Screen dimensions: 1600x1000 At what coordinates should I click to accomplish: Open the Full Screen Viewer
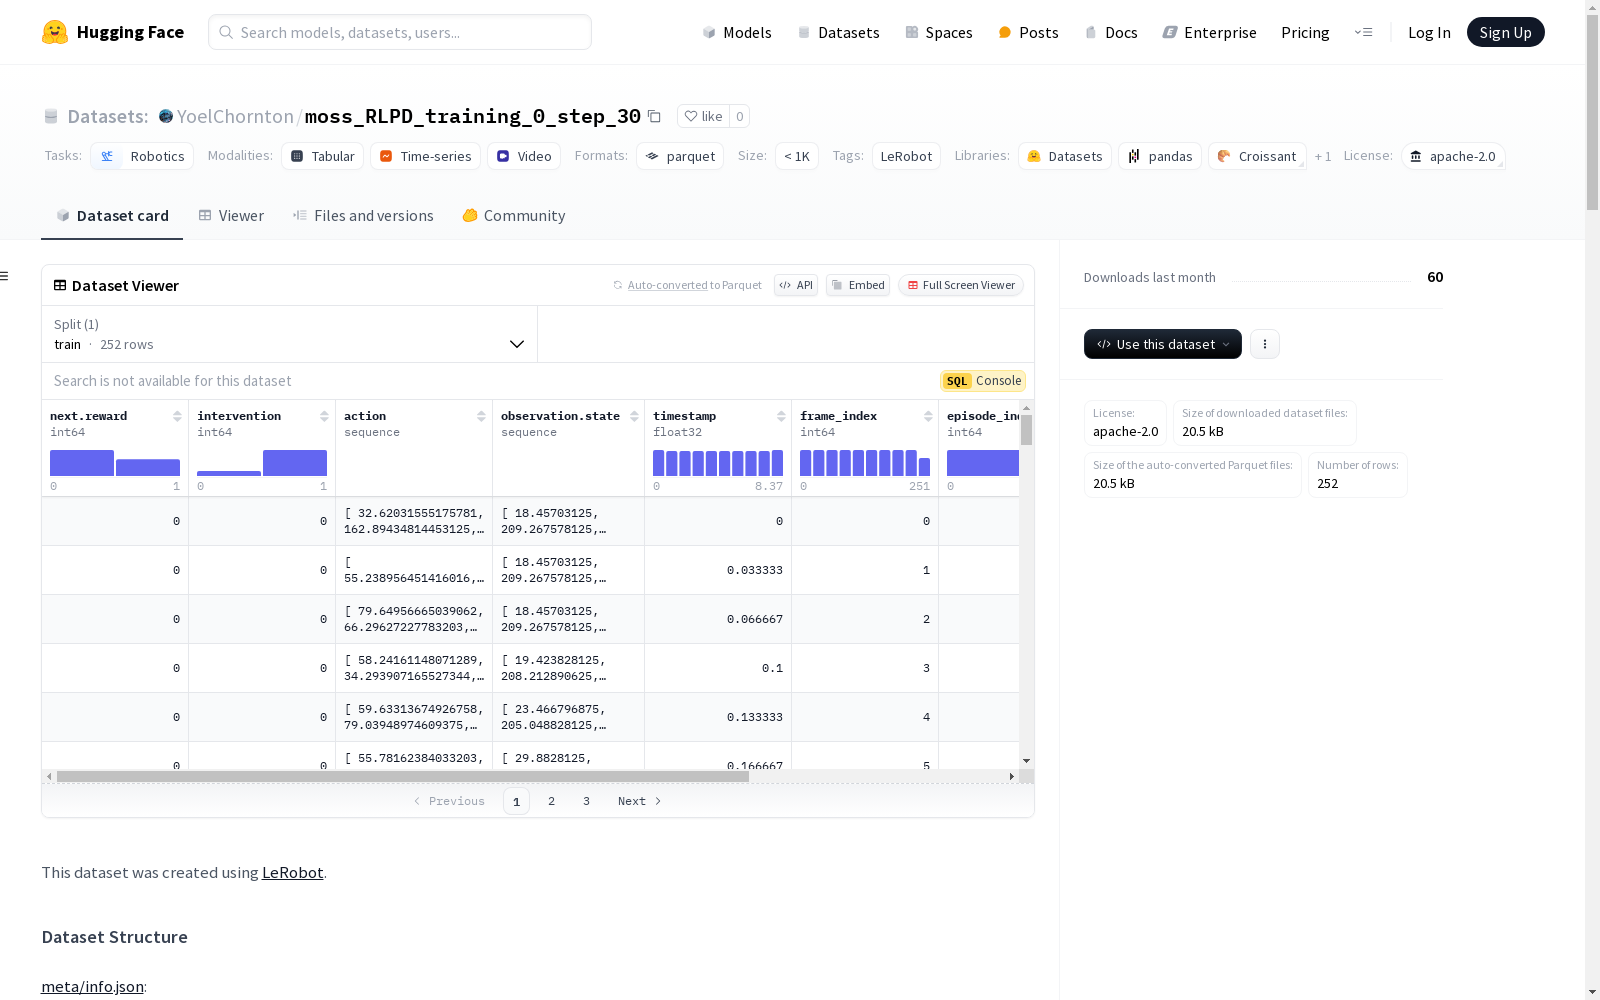pos(961,285)
